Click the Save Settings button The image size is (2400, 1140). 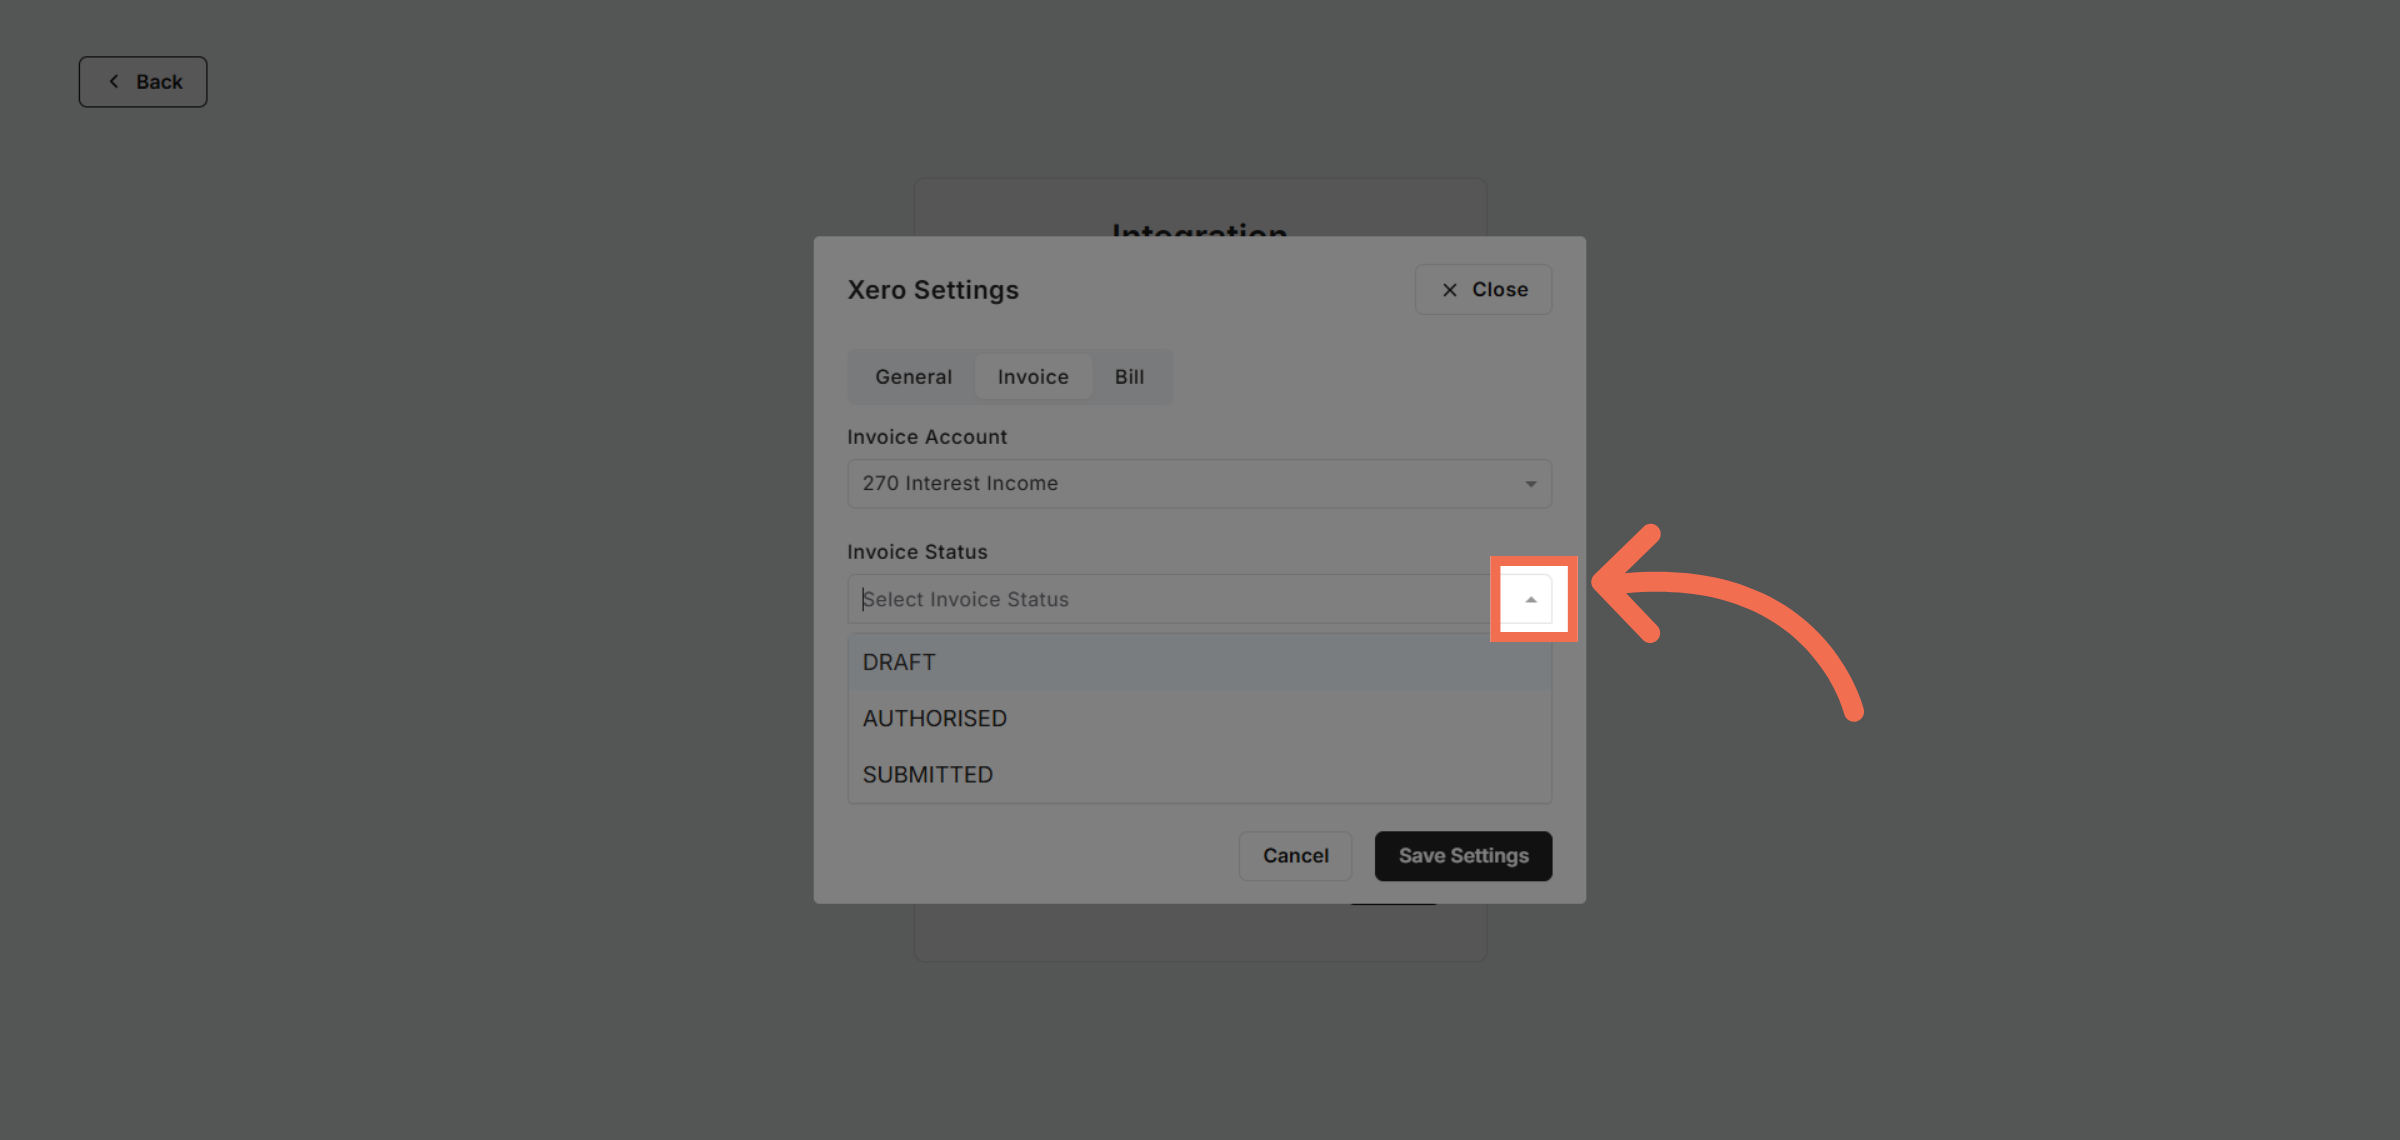1462,855
